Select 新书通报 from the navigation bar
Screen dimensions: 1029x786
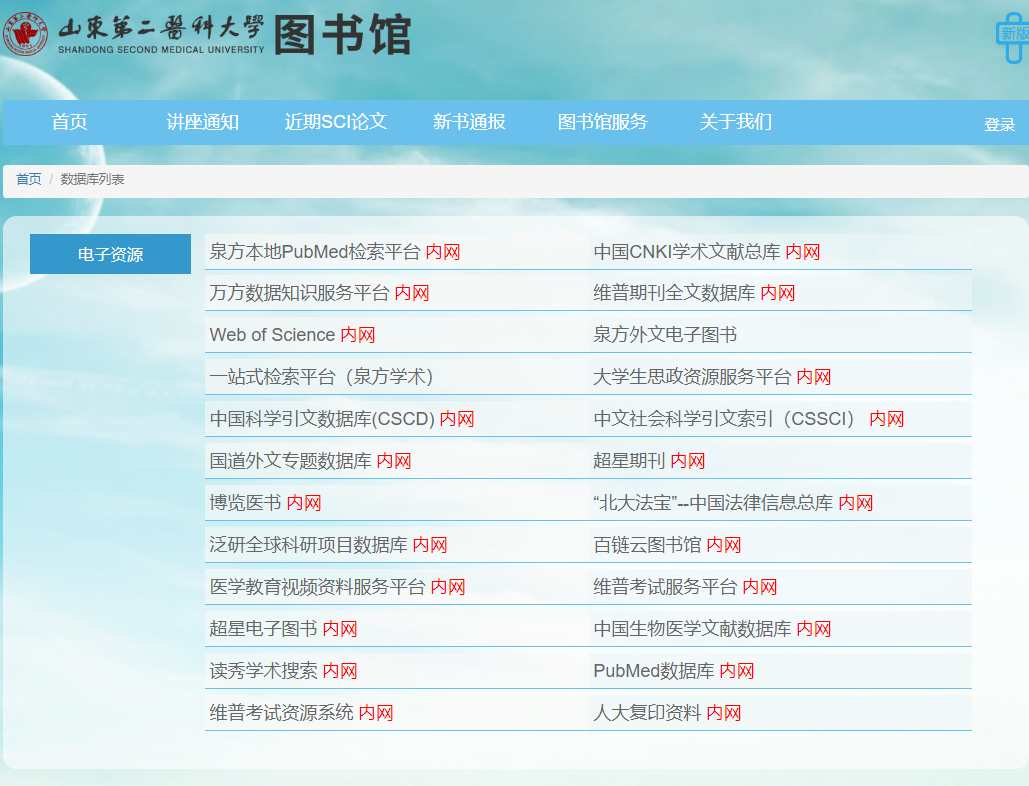coord(469,122)
